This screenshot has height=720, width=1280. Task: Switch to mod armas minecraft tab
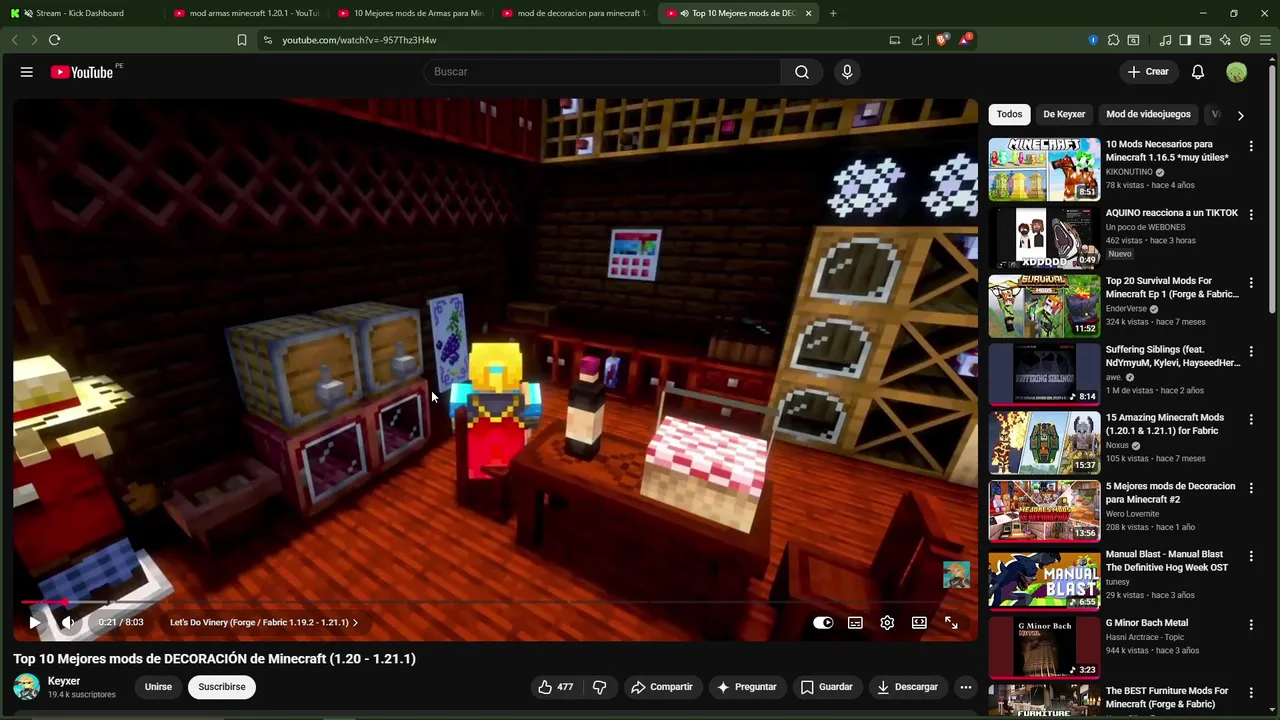[248, 13]
